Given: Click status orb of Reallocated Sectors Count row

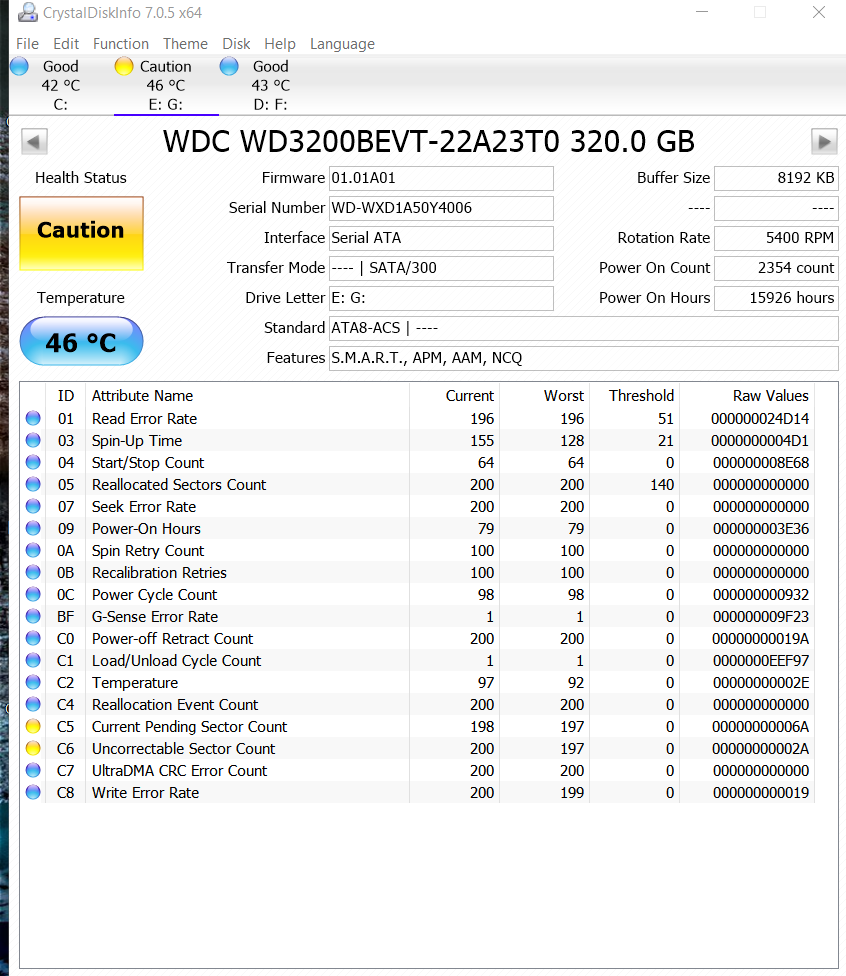Looking at the screenshot, I should point(33,484).
